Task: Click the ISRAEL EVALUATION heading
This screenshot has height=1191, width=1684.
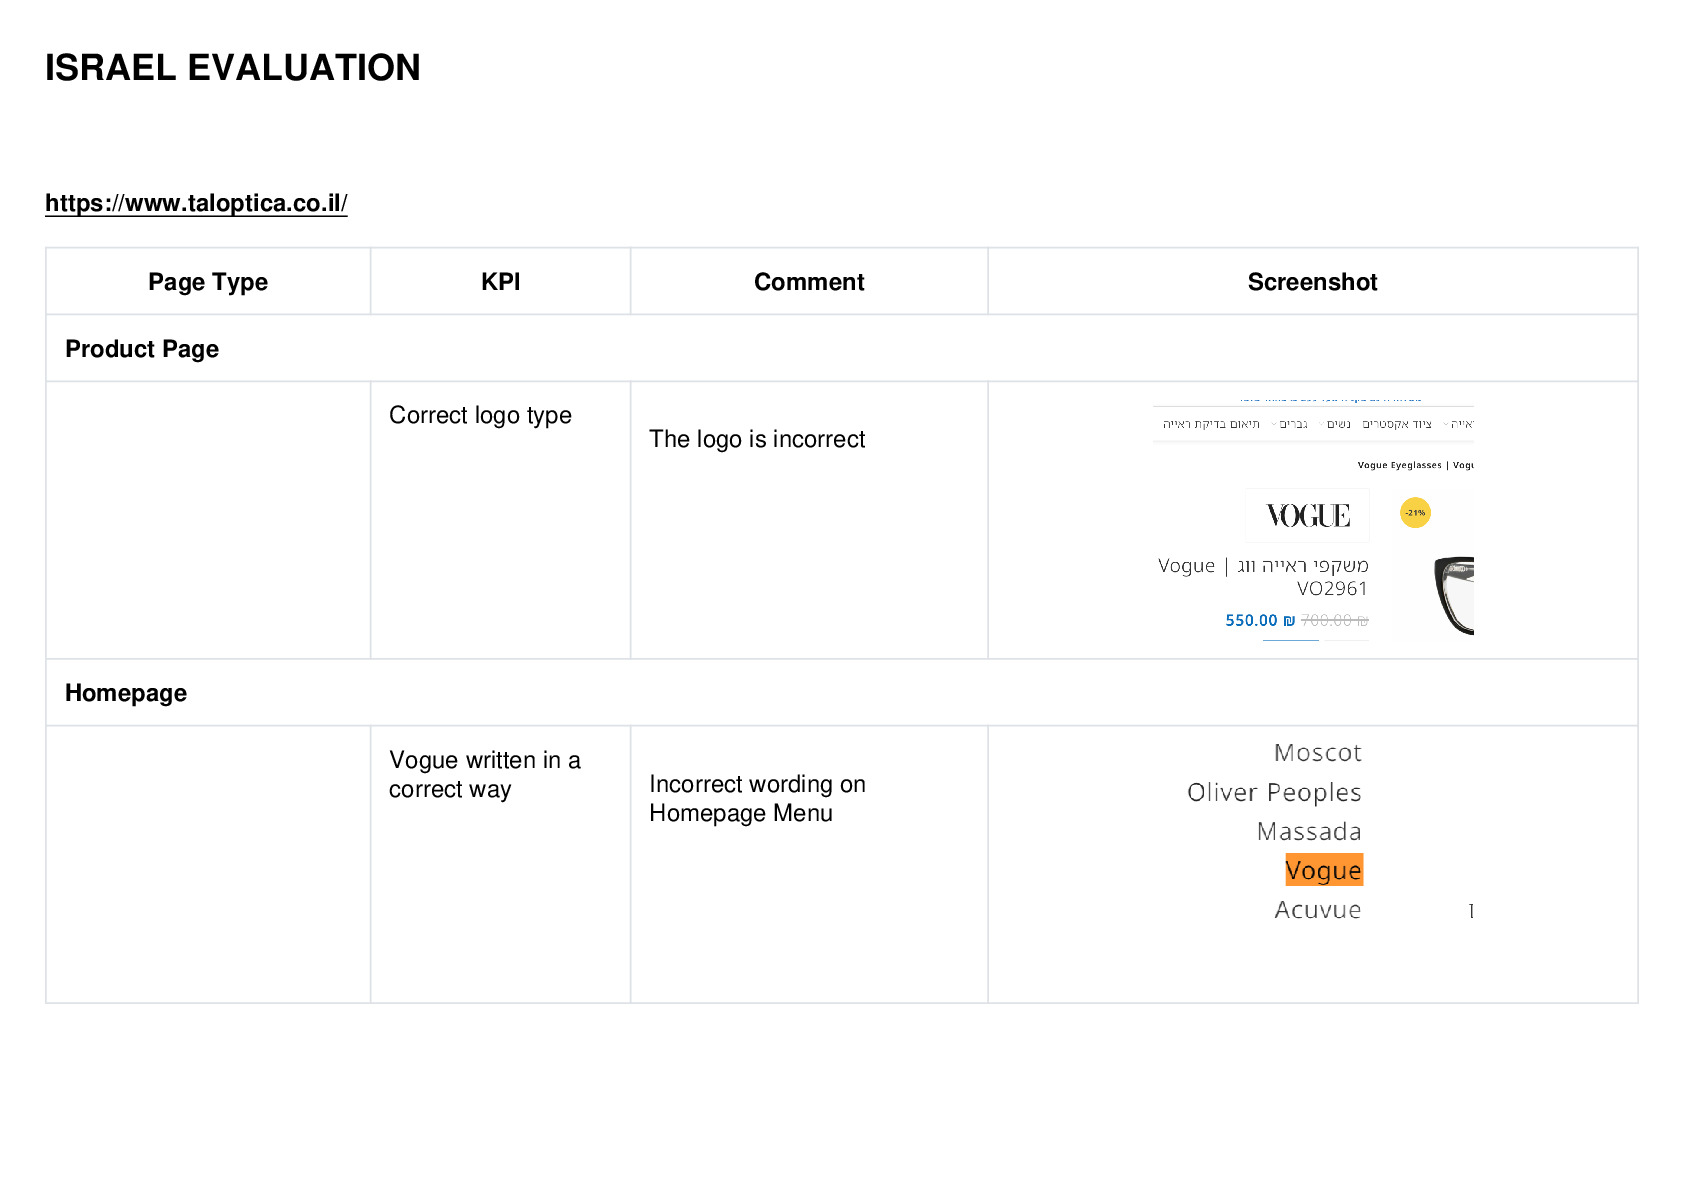Action: click(x=233, y=68)
